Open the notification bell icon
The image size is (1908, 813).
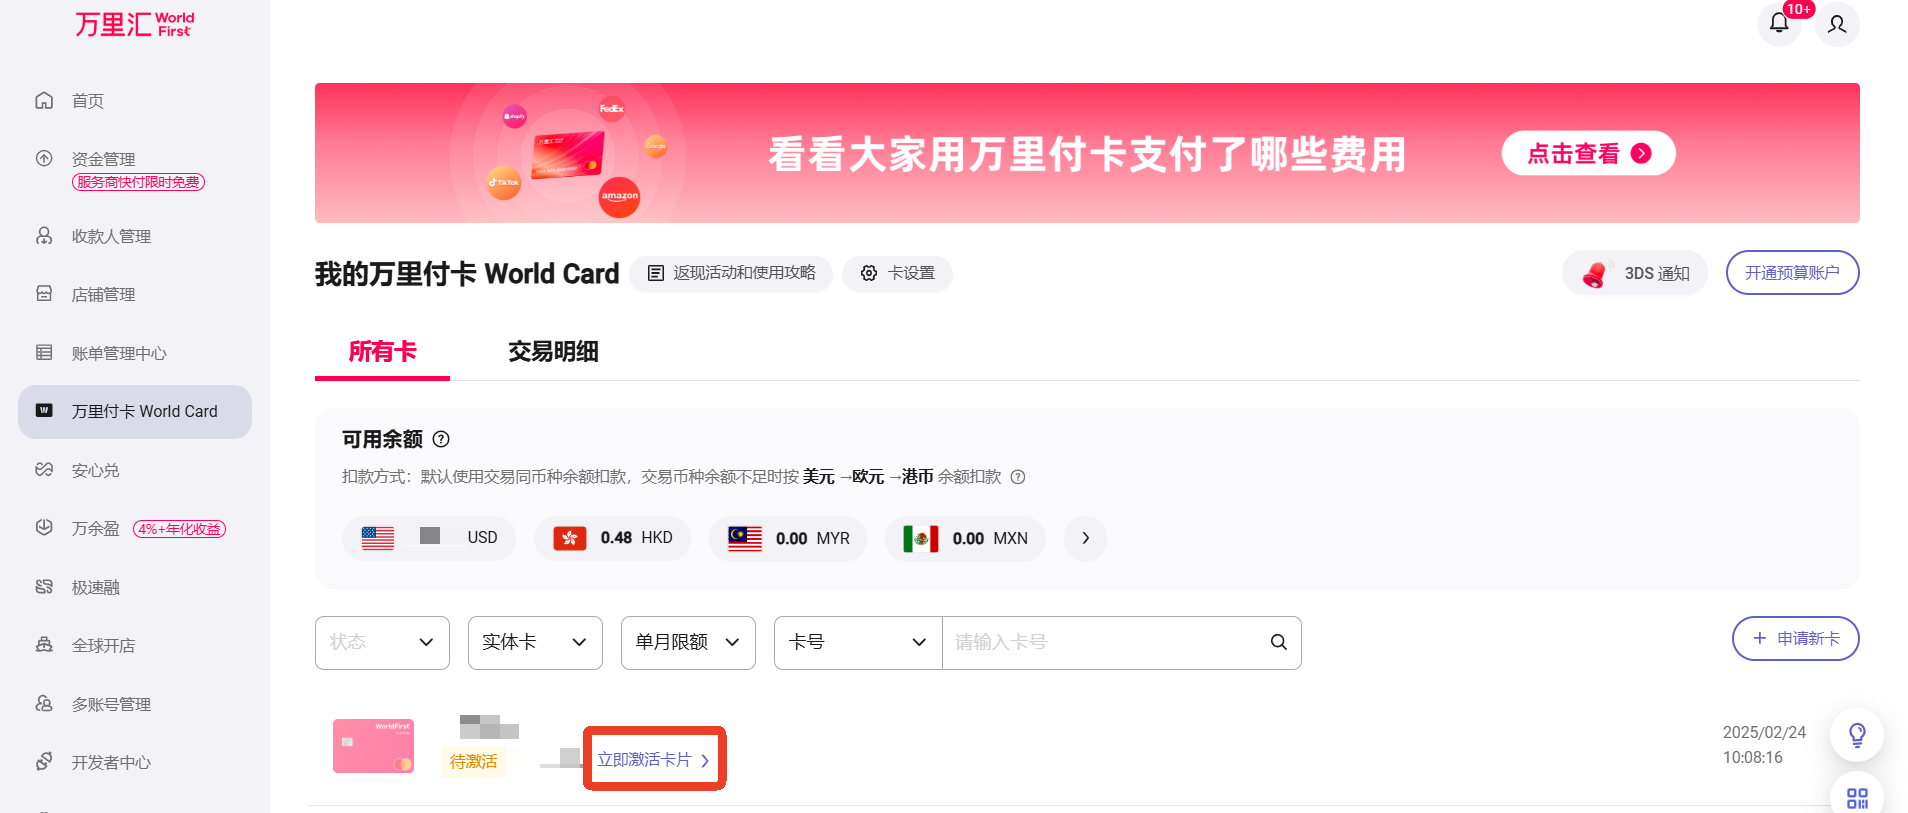(1779, 23)
